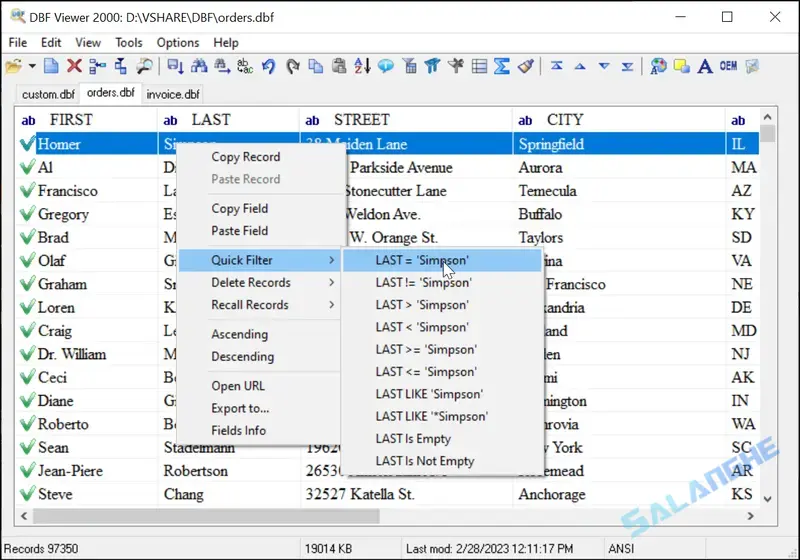Click the vertical scrollbar down arrow

click(x=767, y=499)
